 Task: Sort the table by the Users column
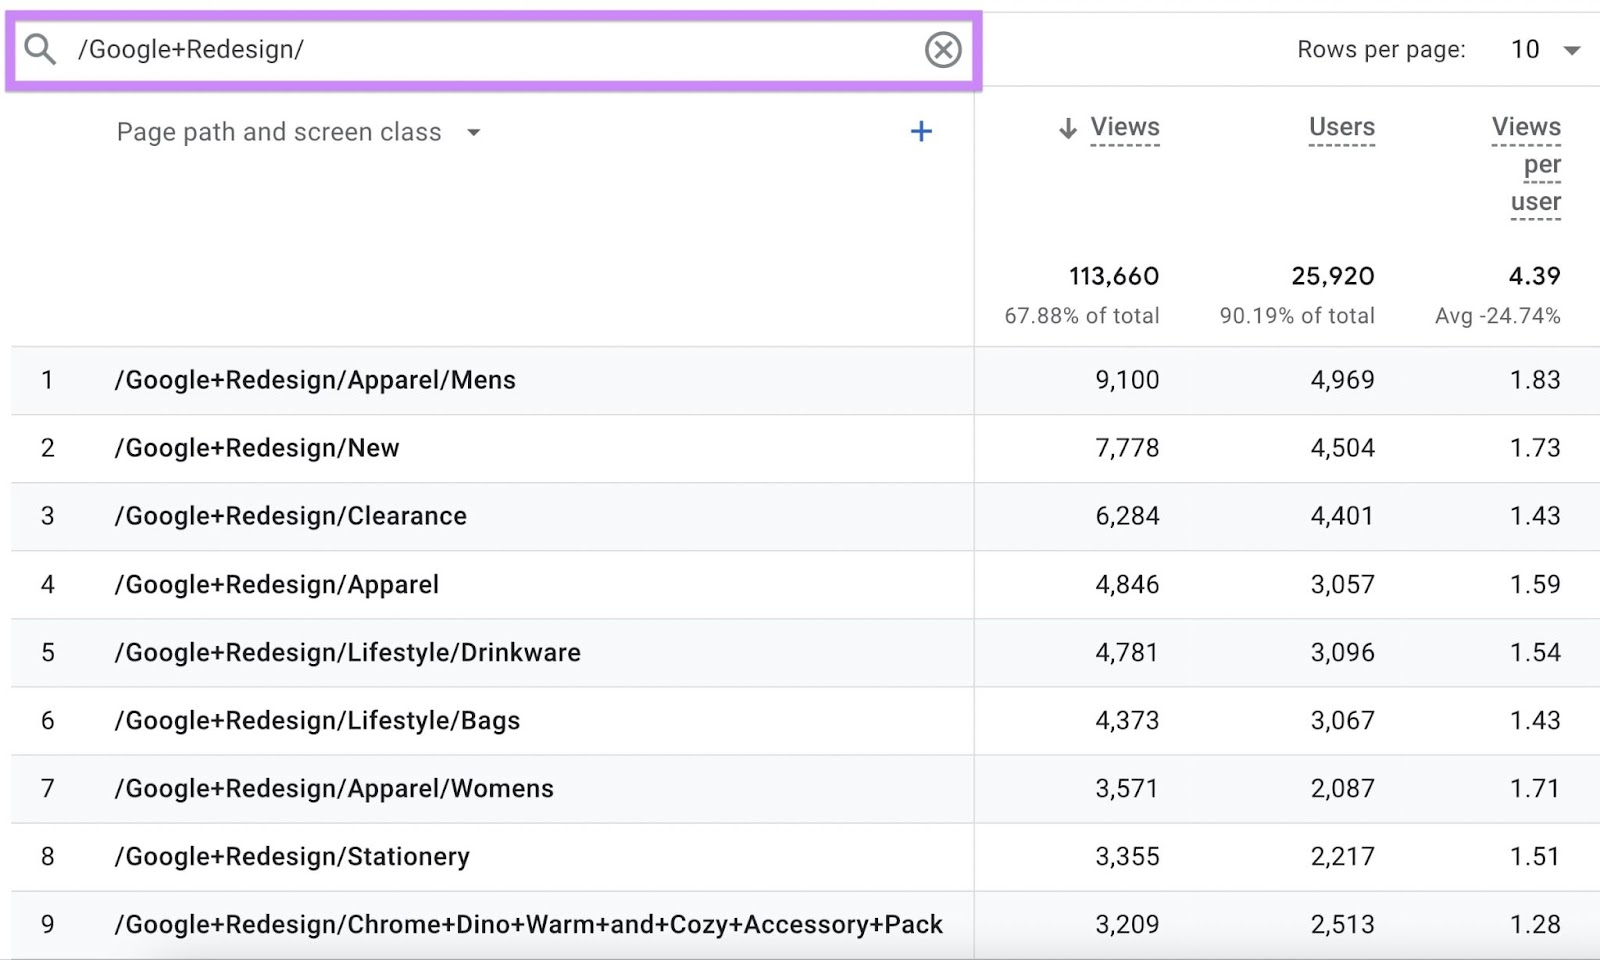click(x=1340, y=128)
